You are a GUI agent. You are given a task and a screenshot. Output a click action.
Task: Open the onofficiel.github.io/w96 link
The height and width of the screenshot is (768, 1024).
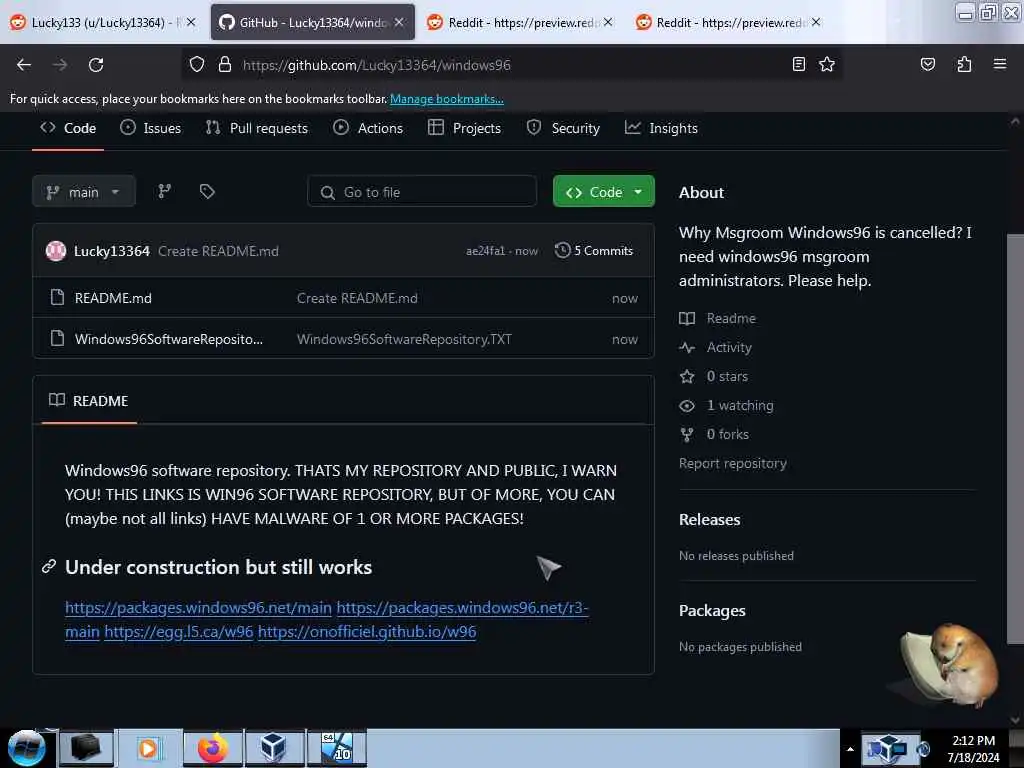367,632
